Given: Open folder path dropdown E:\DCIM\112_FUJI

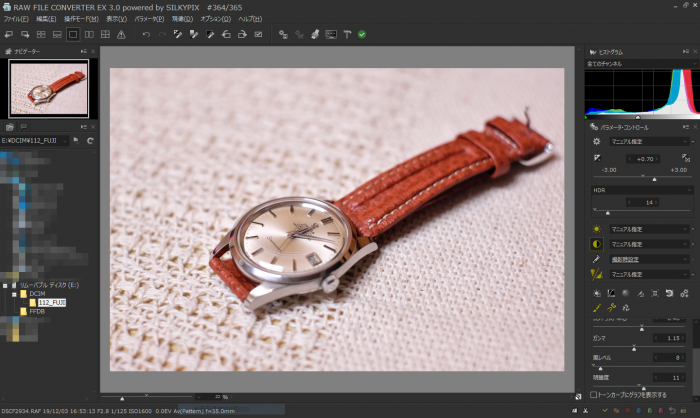Looking at the screenshot, I should (34, 141).
